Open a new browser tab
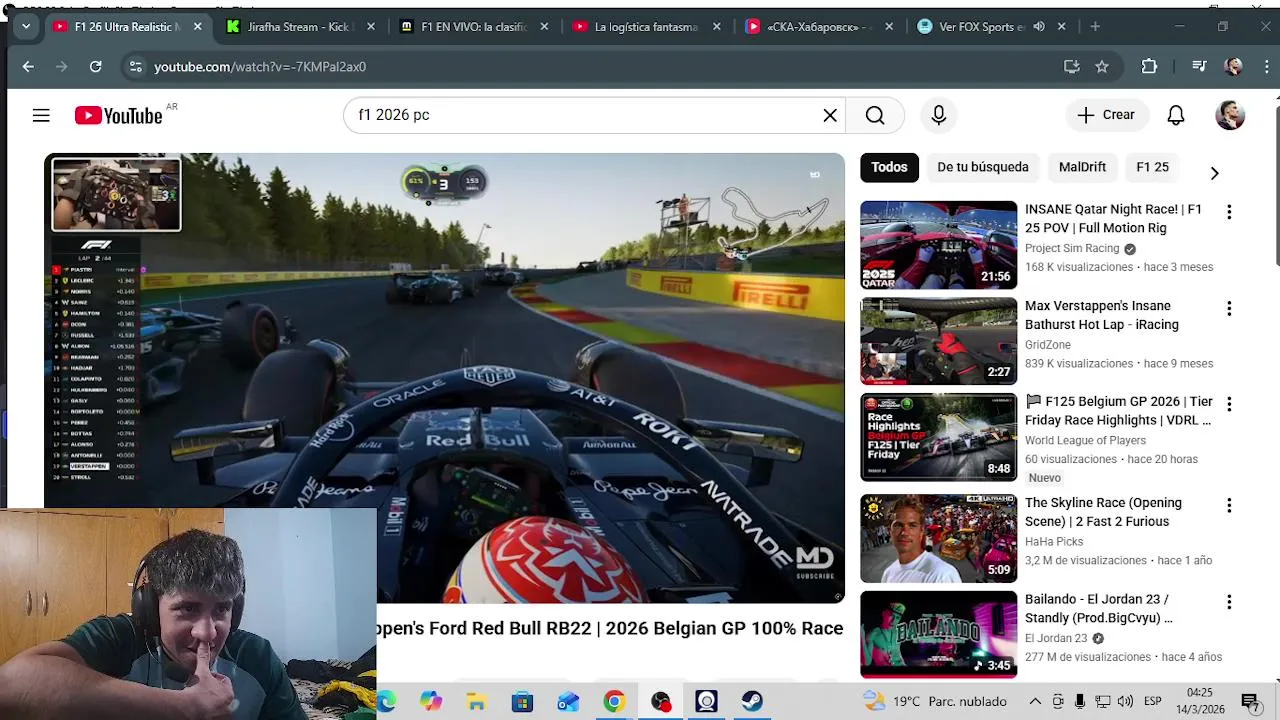Image resolution: width=1280 pixels, height=720 pixels. point(1095,26)
